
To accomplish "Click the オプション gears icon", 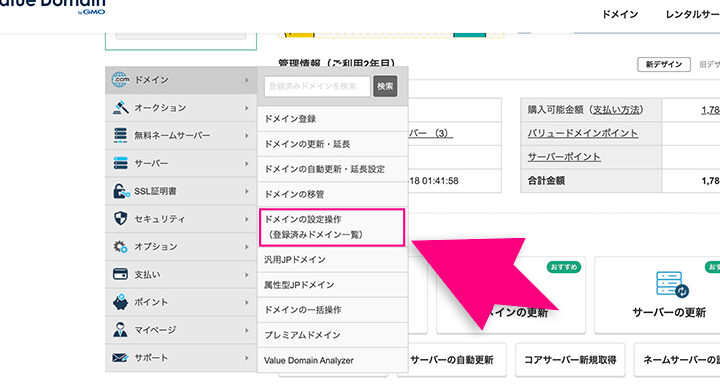I will point(120,247).
